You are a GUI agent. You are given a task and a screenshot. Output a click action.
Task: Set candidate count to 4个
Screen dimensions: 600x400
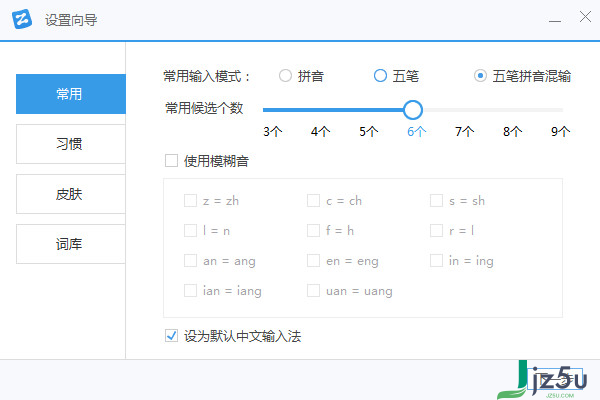tap(321, 132)
